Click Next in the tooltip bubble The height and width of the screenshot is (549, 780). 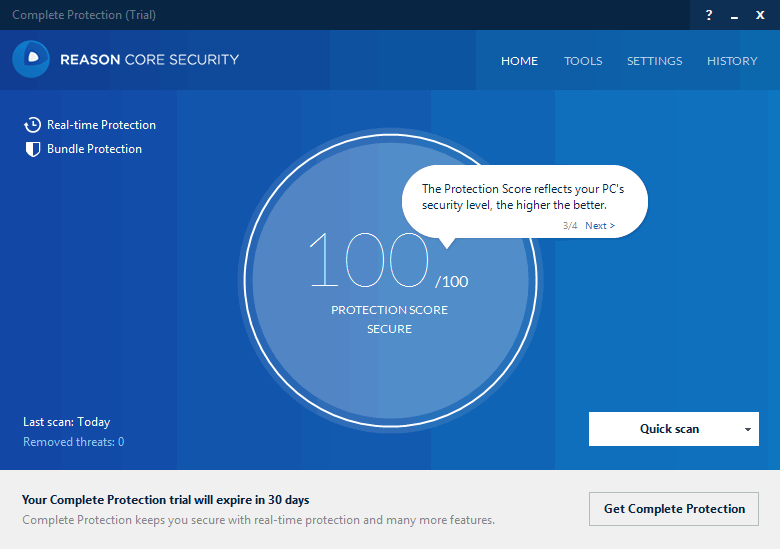(x=600, y=226)
